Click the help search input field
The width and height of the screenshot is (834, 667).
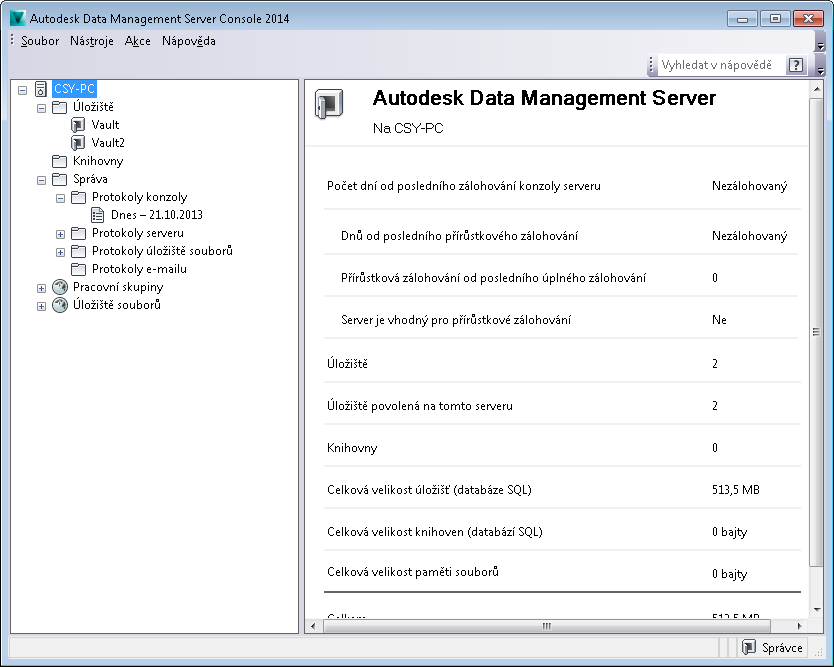coord(720,65)
